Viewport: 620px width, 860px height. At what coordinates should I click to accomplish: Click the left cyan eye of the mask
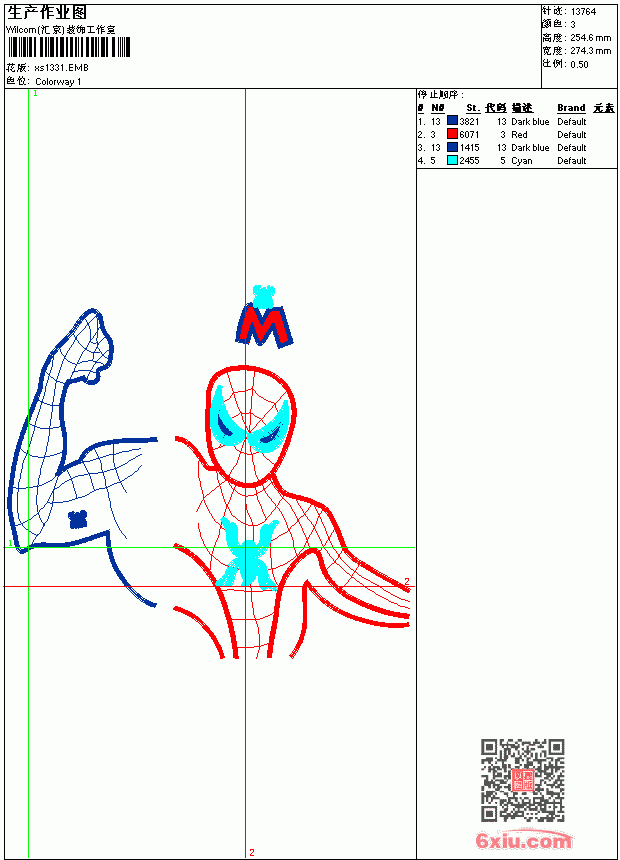[x=226, y=418]
